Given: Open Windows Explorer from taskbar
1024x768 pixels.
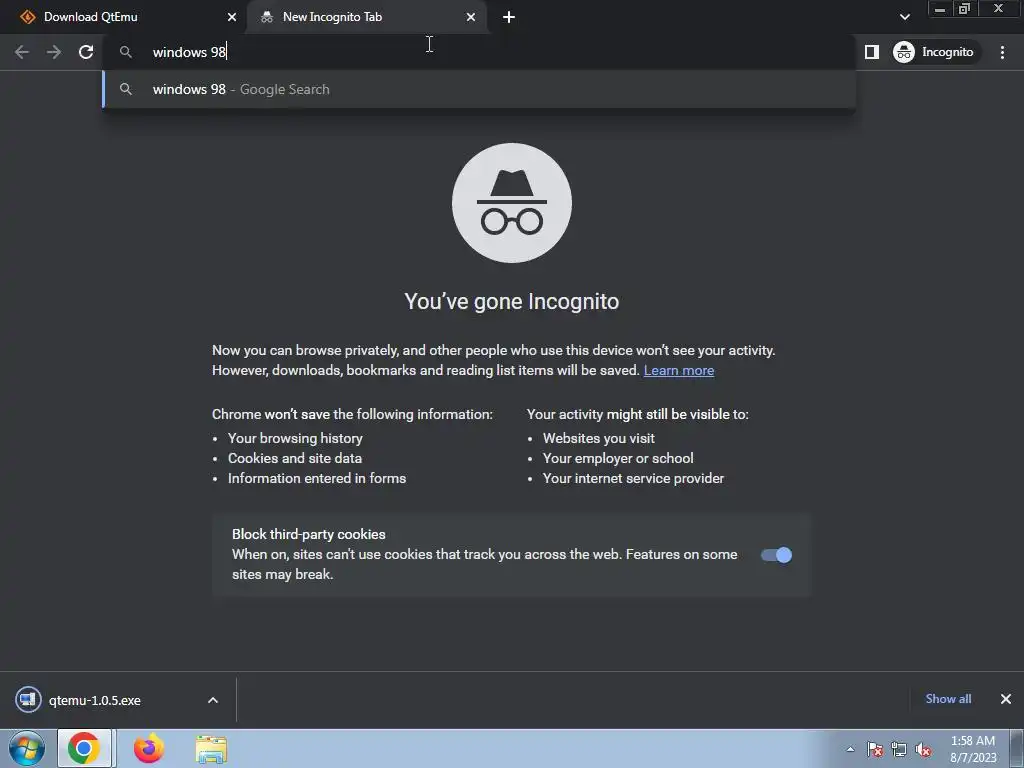Looking at the screenshot, I should click(211, 748).
